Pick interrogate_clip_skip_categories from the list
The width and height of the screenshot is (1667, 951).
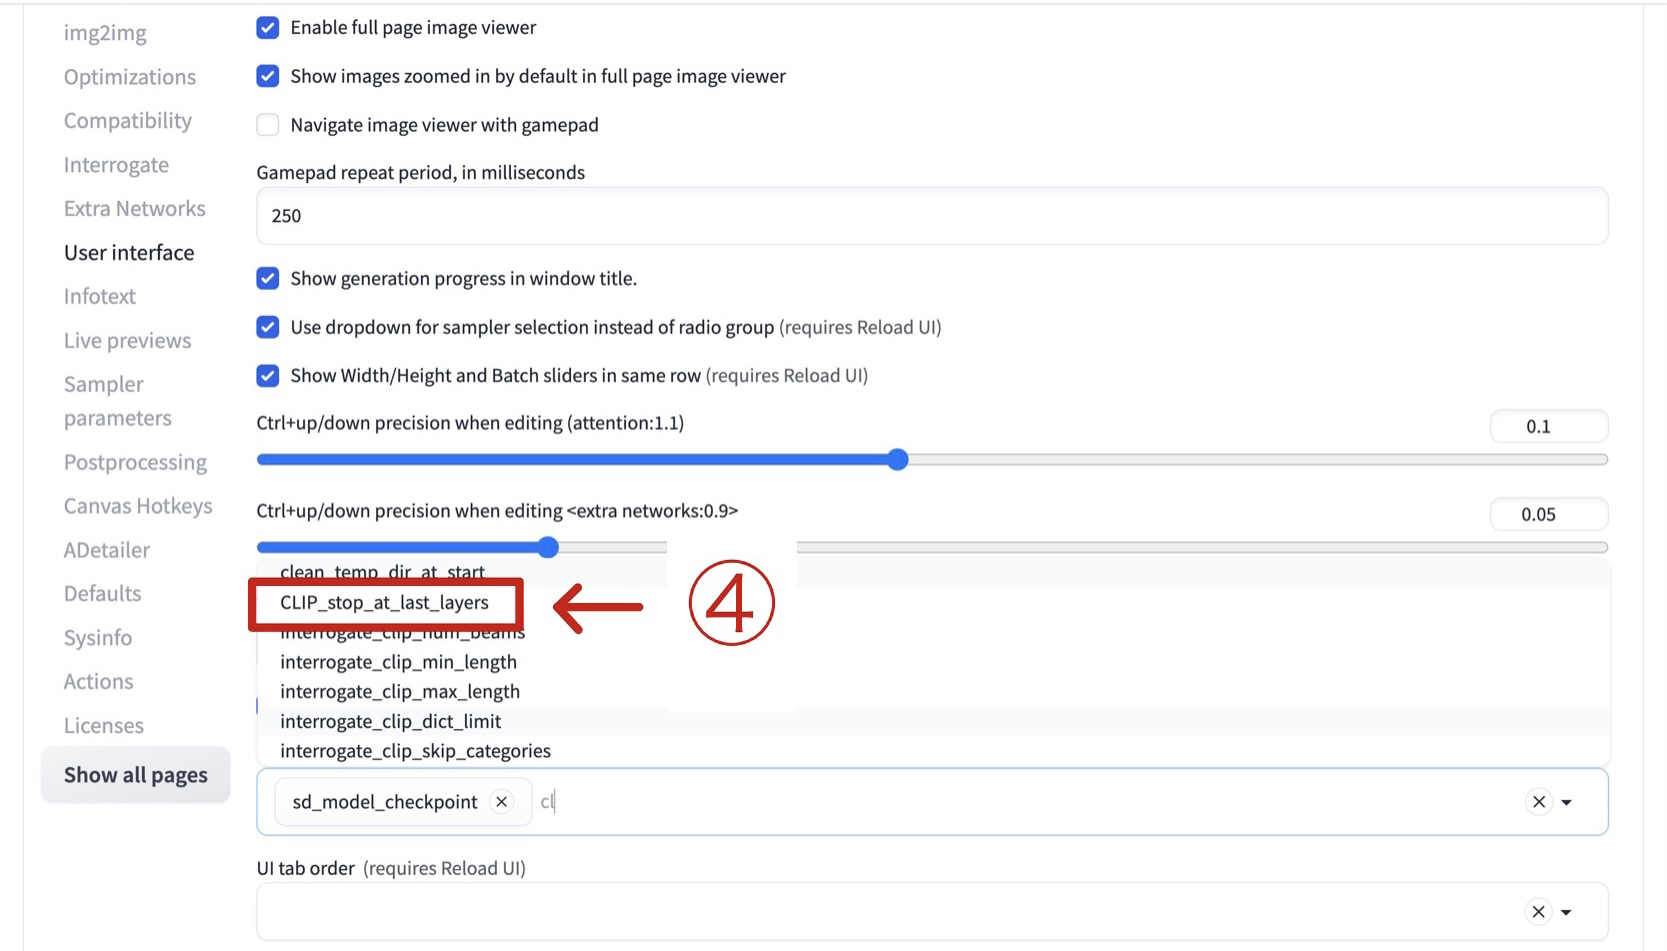415,751
